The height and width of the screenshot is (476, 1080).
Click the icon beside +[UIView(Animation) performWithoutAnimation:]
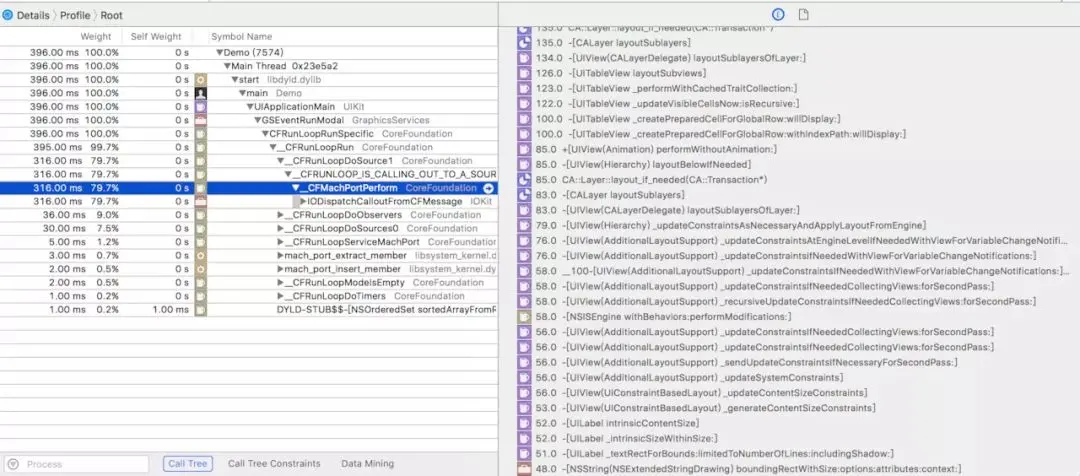point(523,149)
